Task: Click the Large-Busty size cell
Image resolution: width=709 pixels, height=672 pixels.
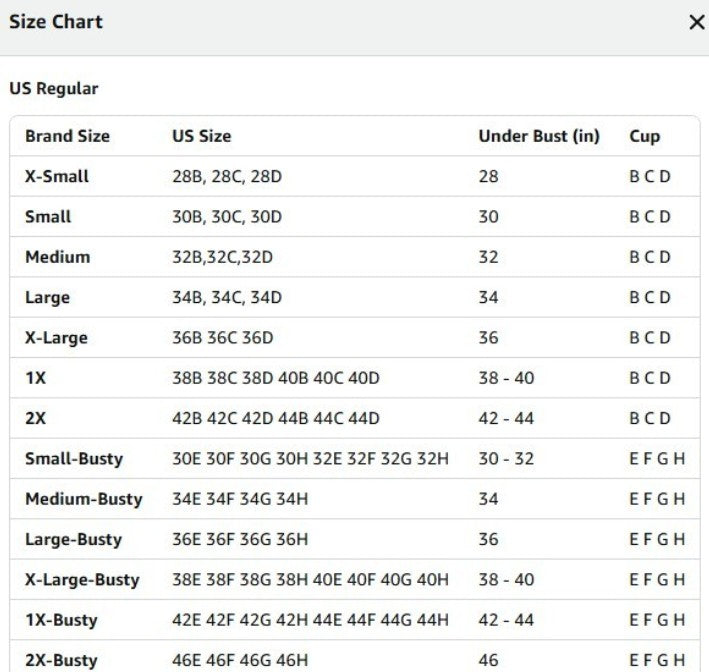Action: click(74, 539)
